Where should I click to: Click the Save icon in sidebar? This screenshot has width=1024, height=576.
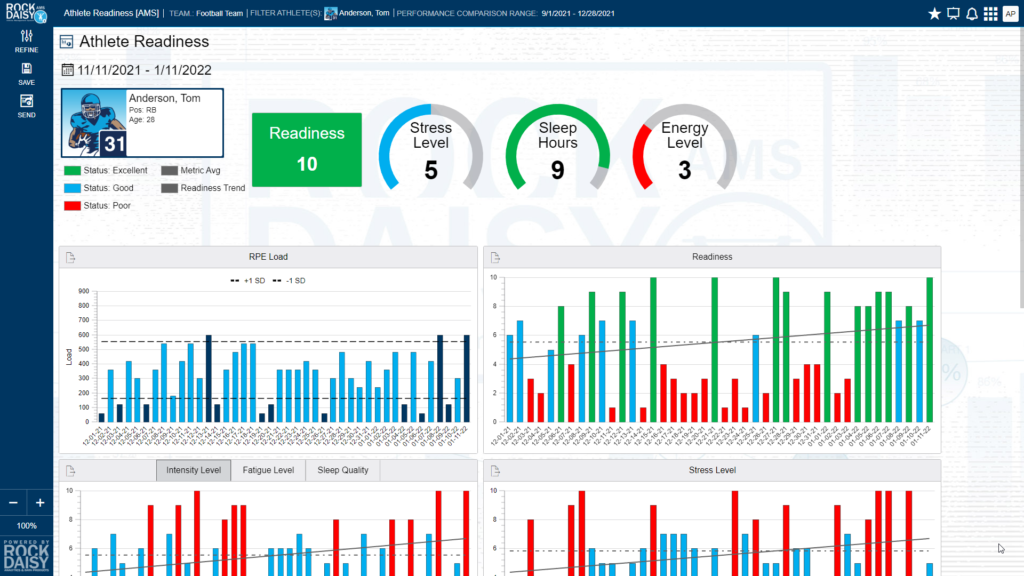(26, 74)
